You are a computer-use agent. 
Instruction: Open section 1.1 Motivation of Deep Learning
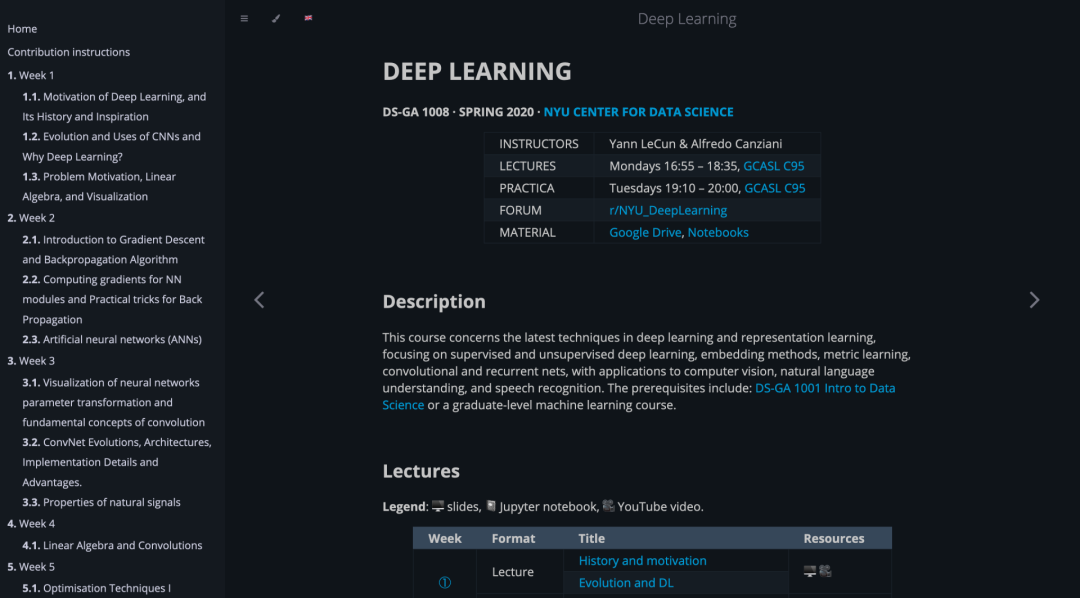tap(114, 107)
